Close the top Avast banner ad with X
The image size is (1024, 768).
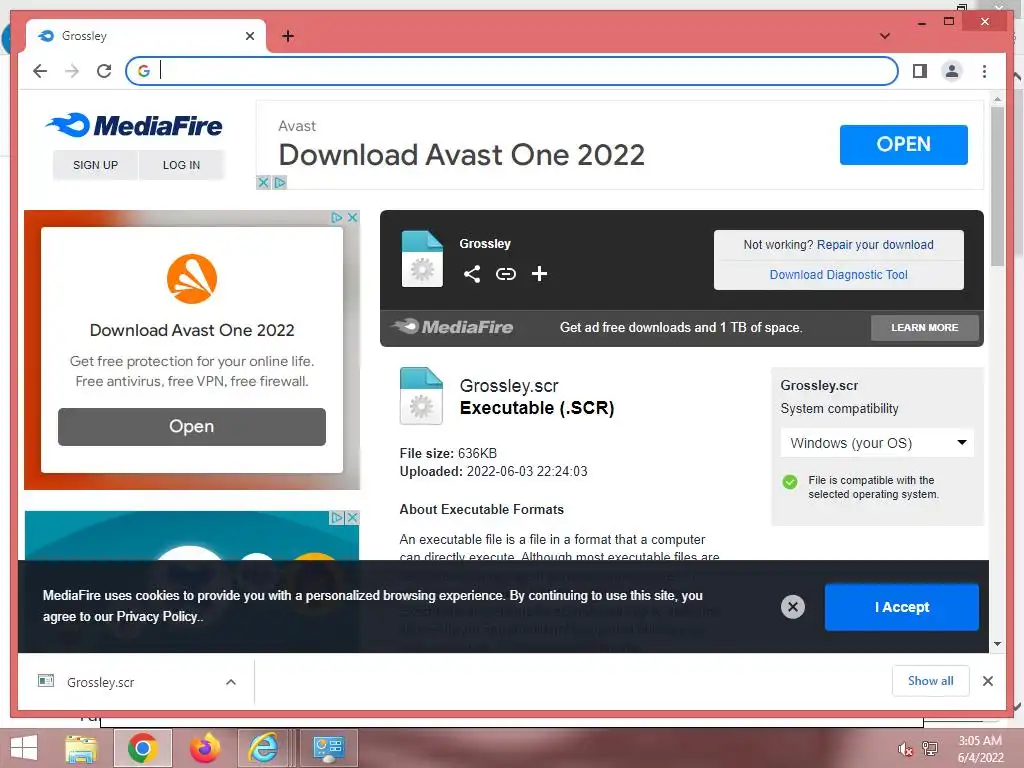[x=263, y=183]
